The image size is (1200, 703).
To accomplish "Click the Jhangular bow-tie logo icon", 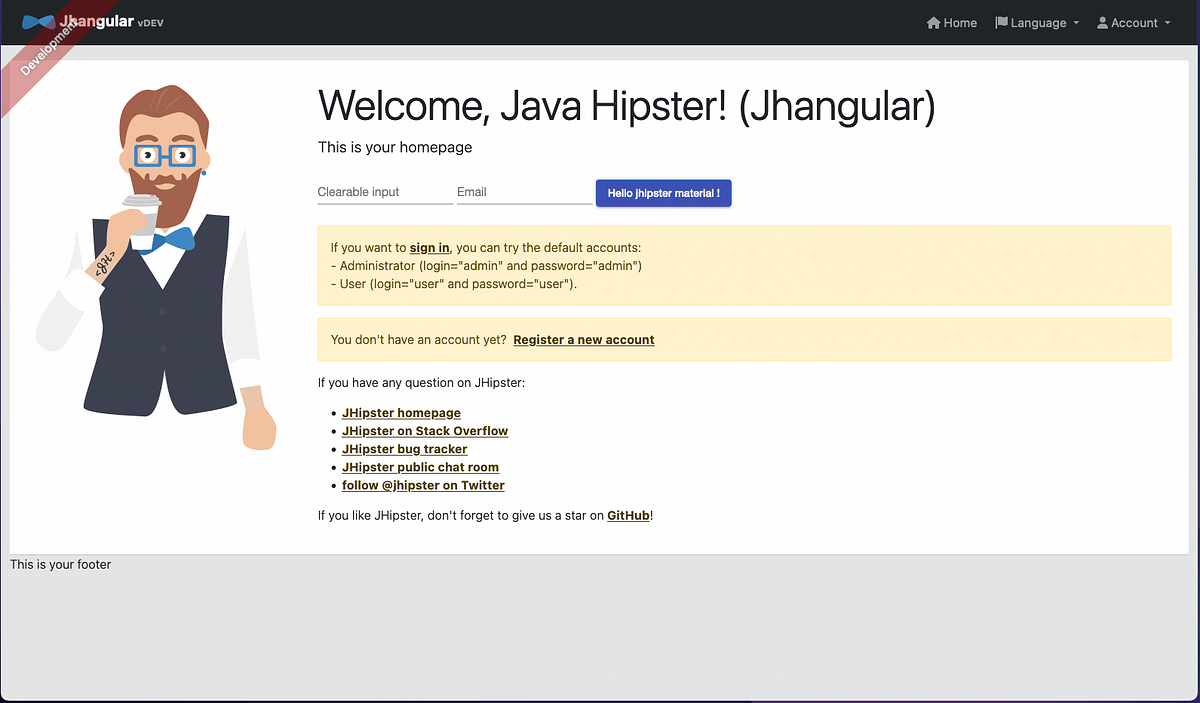I will click(x=39, y=22).
